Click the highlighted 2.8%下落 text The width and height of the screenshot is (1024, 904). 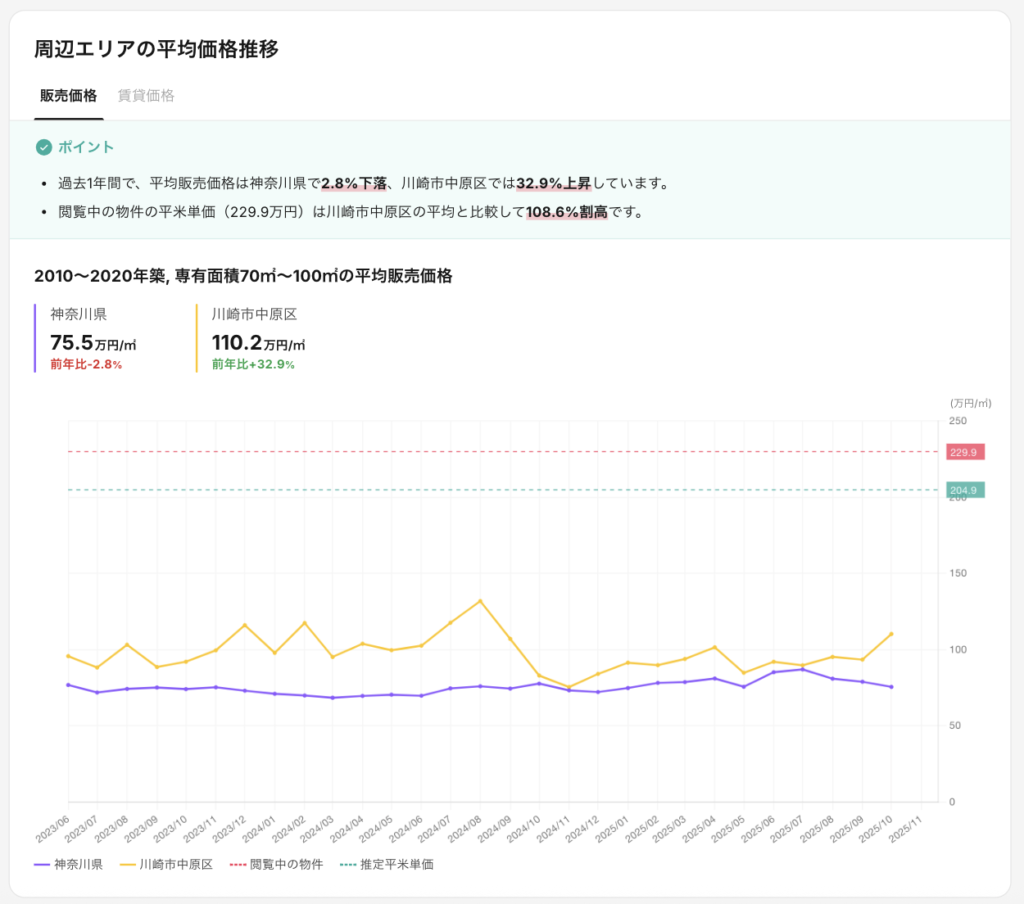[354, 184]
